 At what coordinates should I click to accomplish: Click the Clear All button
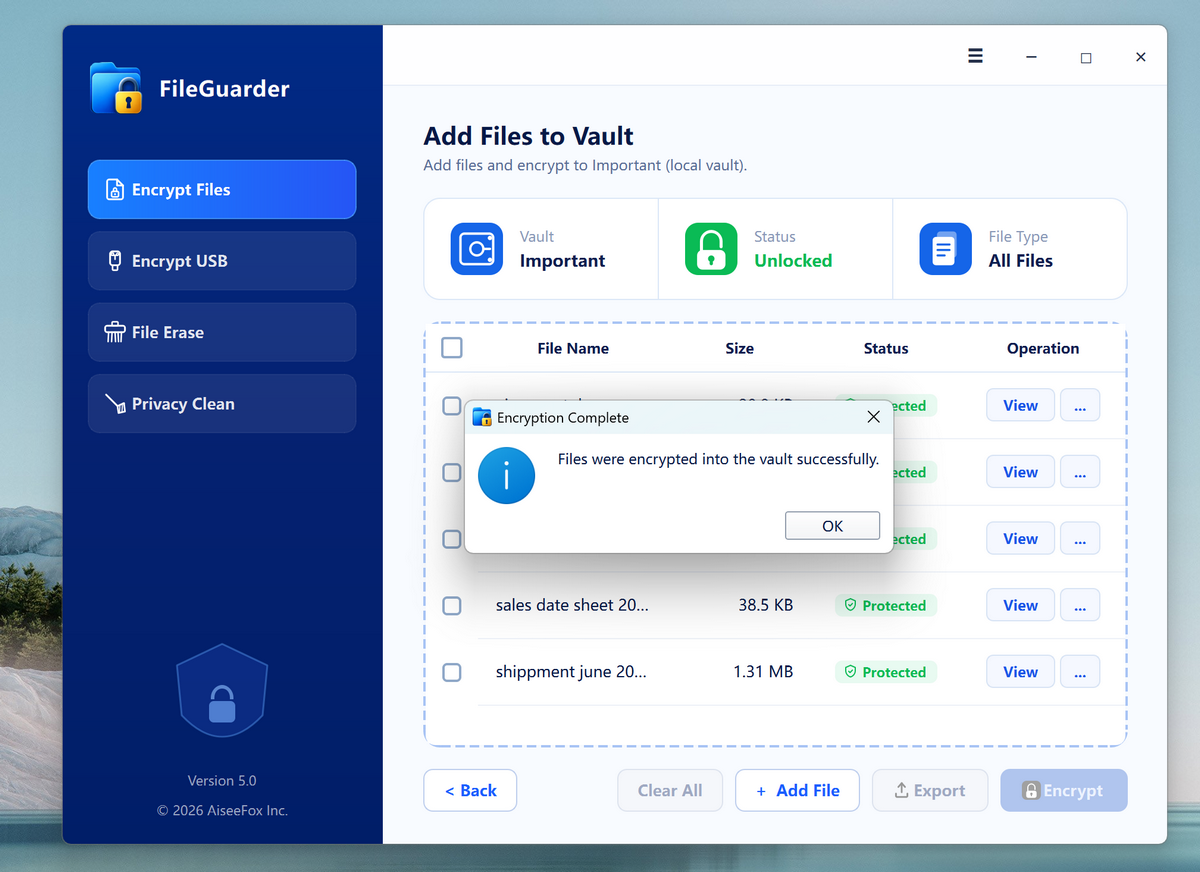pos(670,790)
